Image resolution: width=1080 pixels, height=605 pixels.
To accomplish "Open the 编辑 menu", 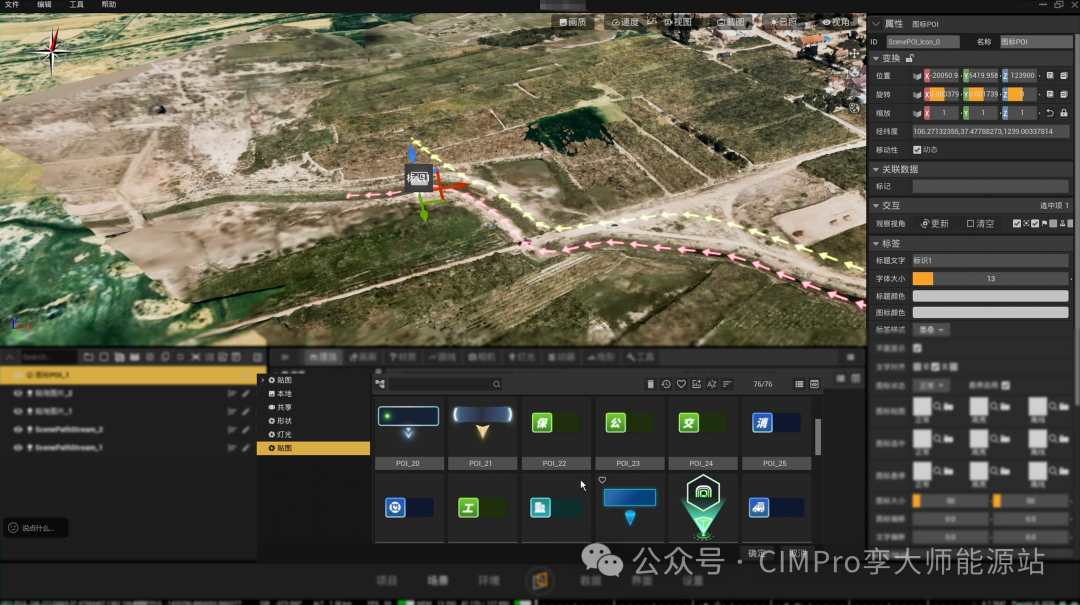I will (44, 5).
